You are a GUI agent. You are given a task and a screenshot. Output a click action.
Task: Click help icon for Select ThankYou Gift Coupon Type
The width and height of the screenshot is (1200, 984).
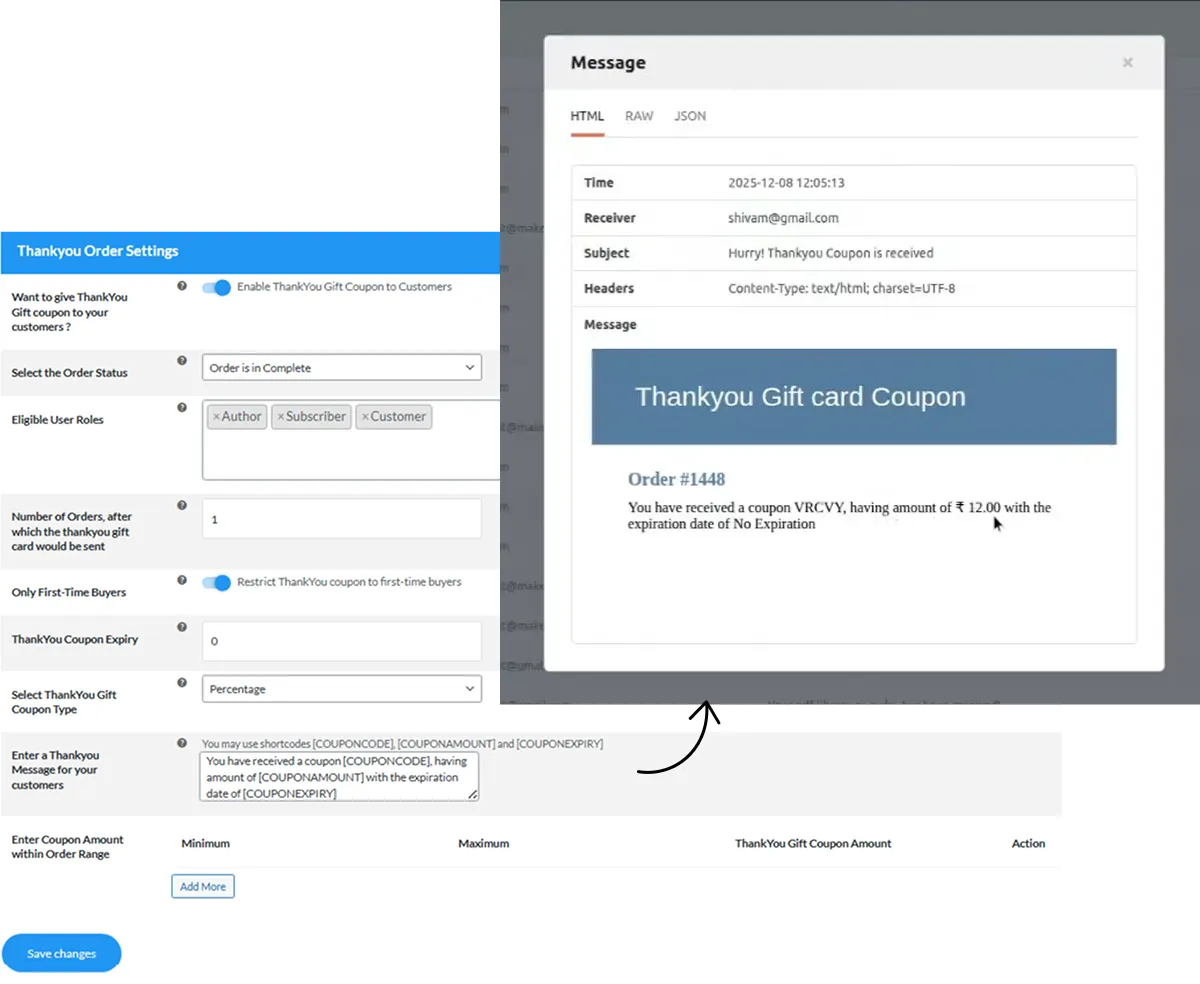coord(182,683)
